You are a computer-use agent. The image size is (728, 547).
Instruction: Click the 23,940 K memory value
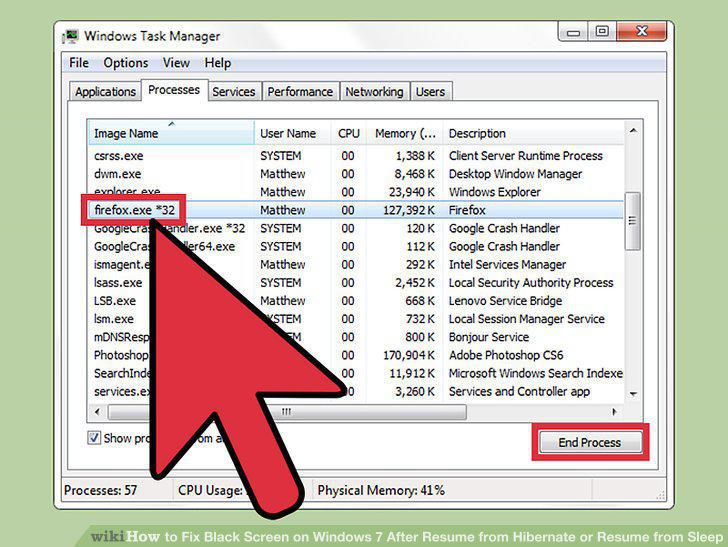(411, 192)
